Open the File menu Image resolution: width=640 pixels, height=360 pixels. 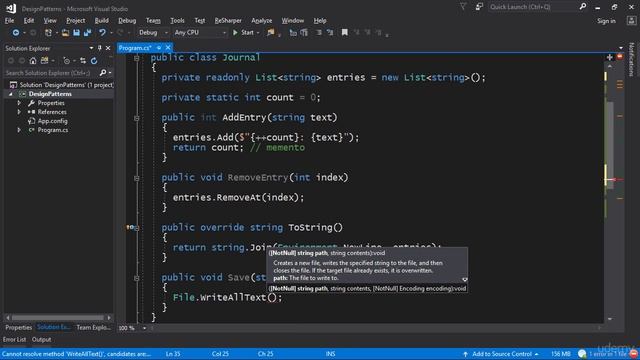click(9, 20)
